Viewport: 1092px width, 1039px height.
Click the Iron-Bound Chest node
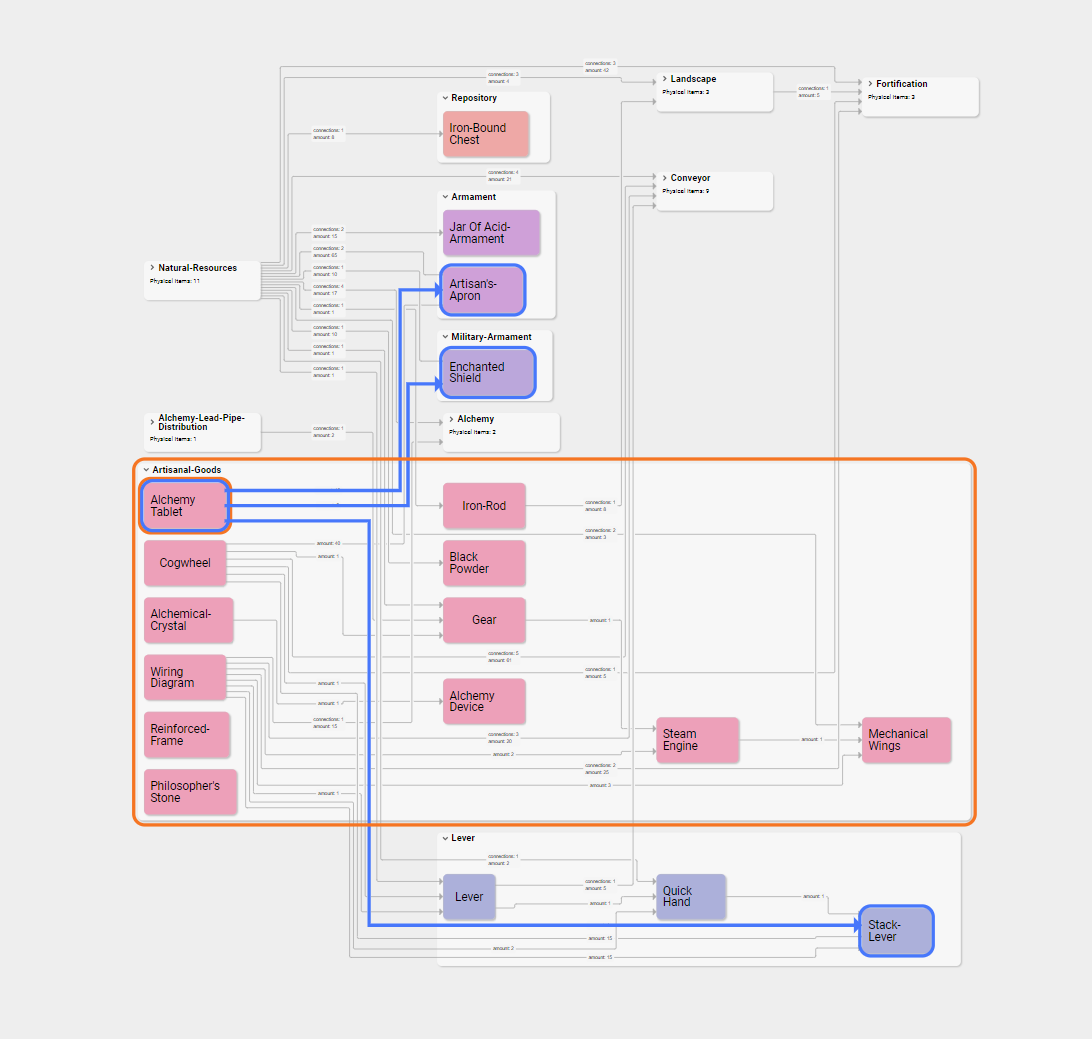pos(485,135)
